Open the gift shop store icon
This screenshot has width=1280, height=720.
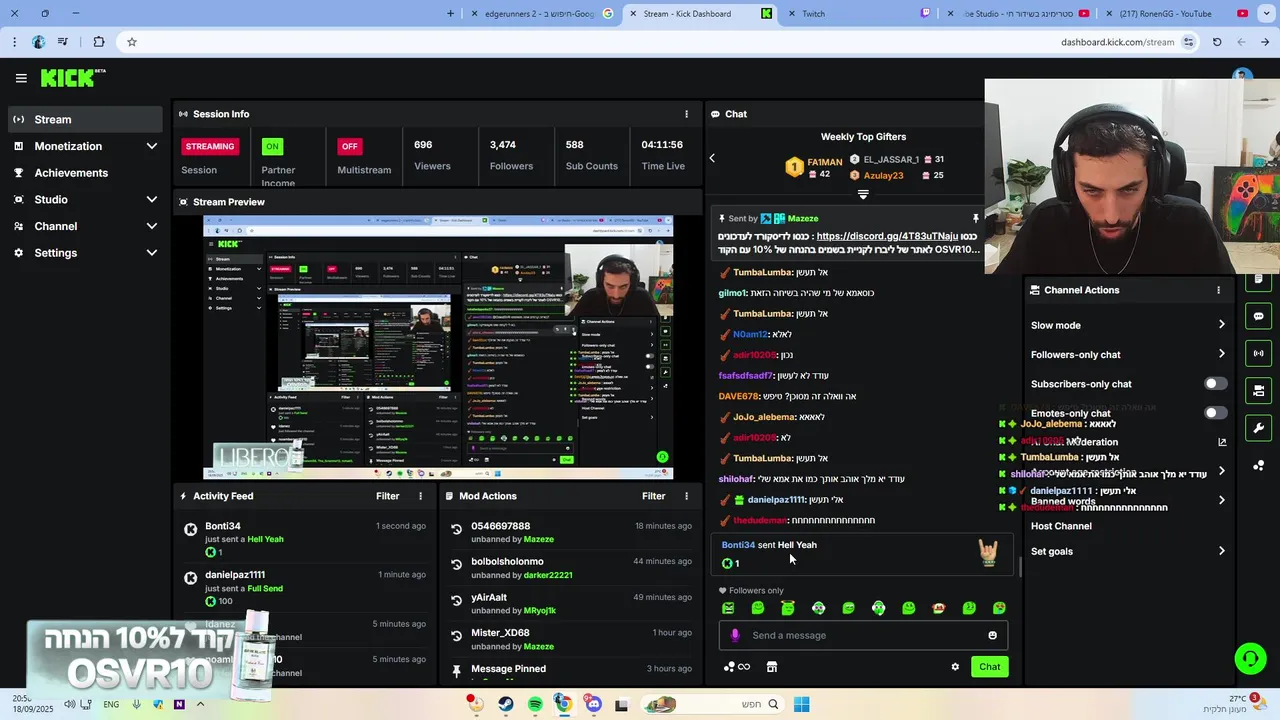pyautogui.click(x=772, y=667)
